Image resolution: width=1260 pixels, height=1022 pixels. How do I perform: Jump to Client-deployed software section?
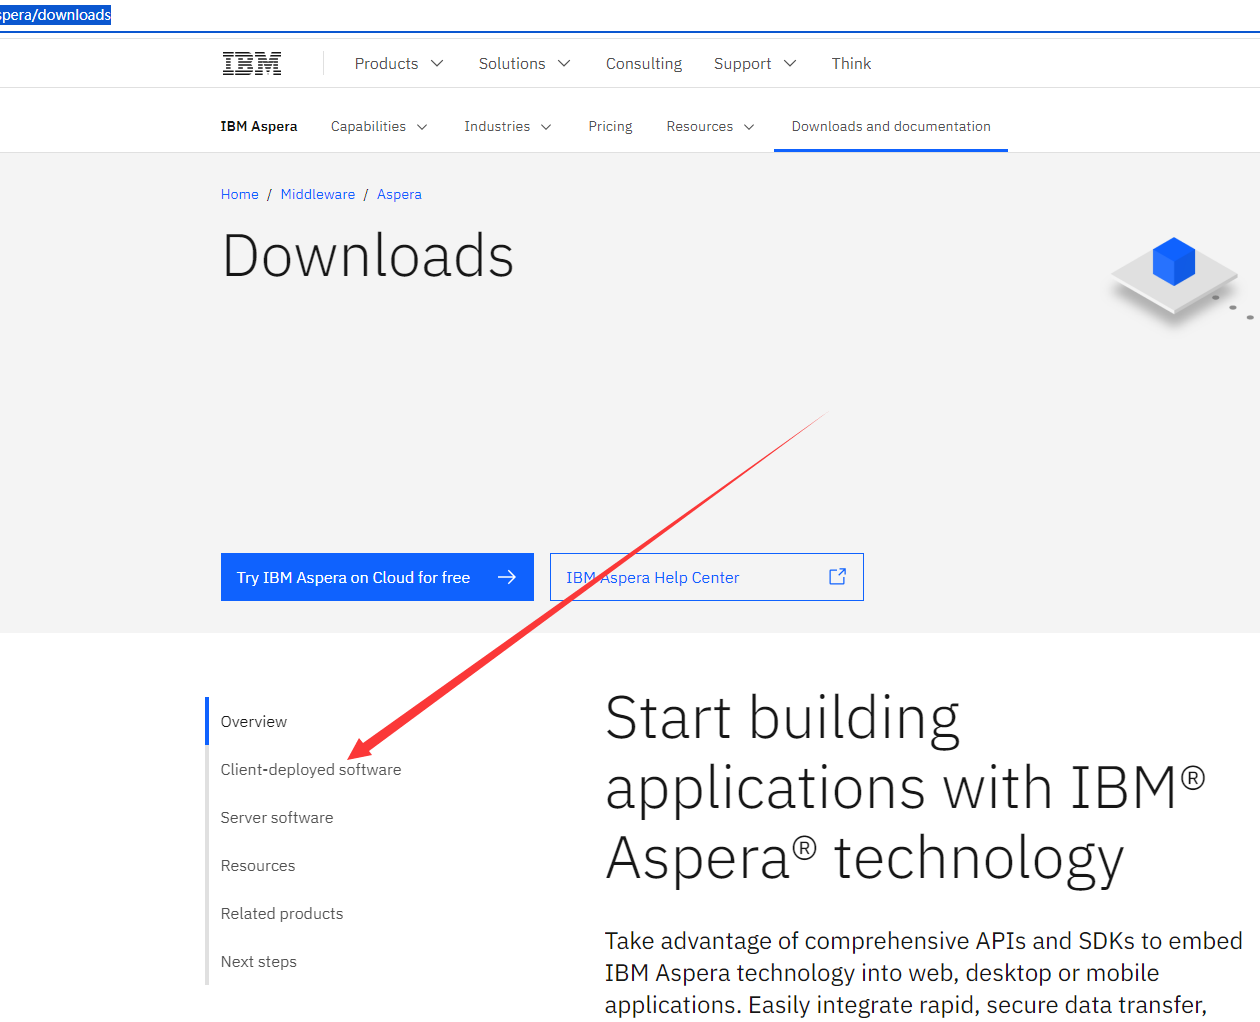pos(311,769)
